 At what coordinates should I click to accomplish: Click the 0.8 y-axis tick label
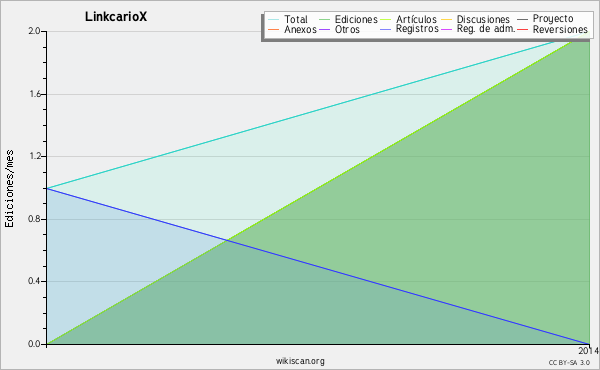pos(34,219)
